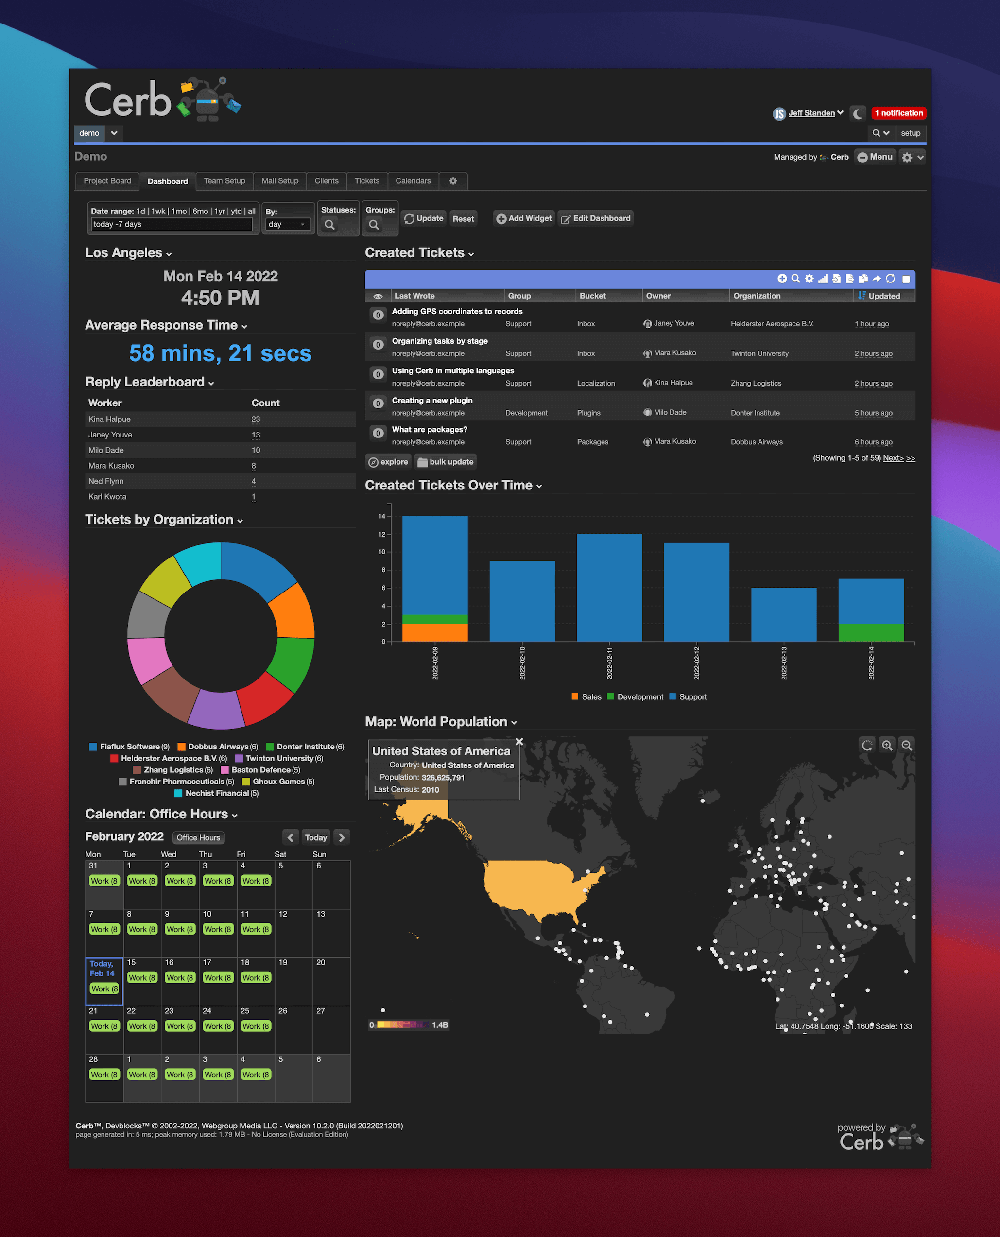Image resolution: width=1000 pixels, height=1237 pixels.
Task: Click the 'today -7 days' date range field
Action: pyautogui.click(x=171, y=224)
